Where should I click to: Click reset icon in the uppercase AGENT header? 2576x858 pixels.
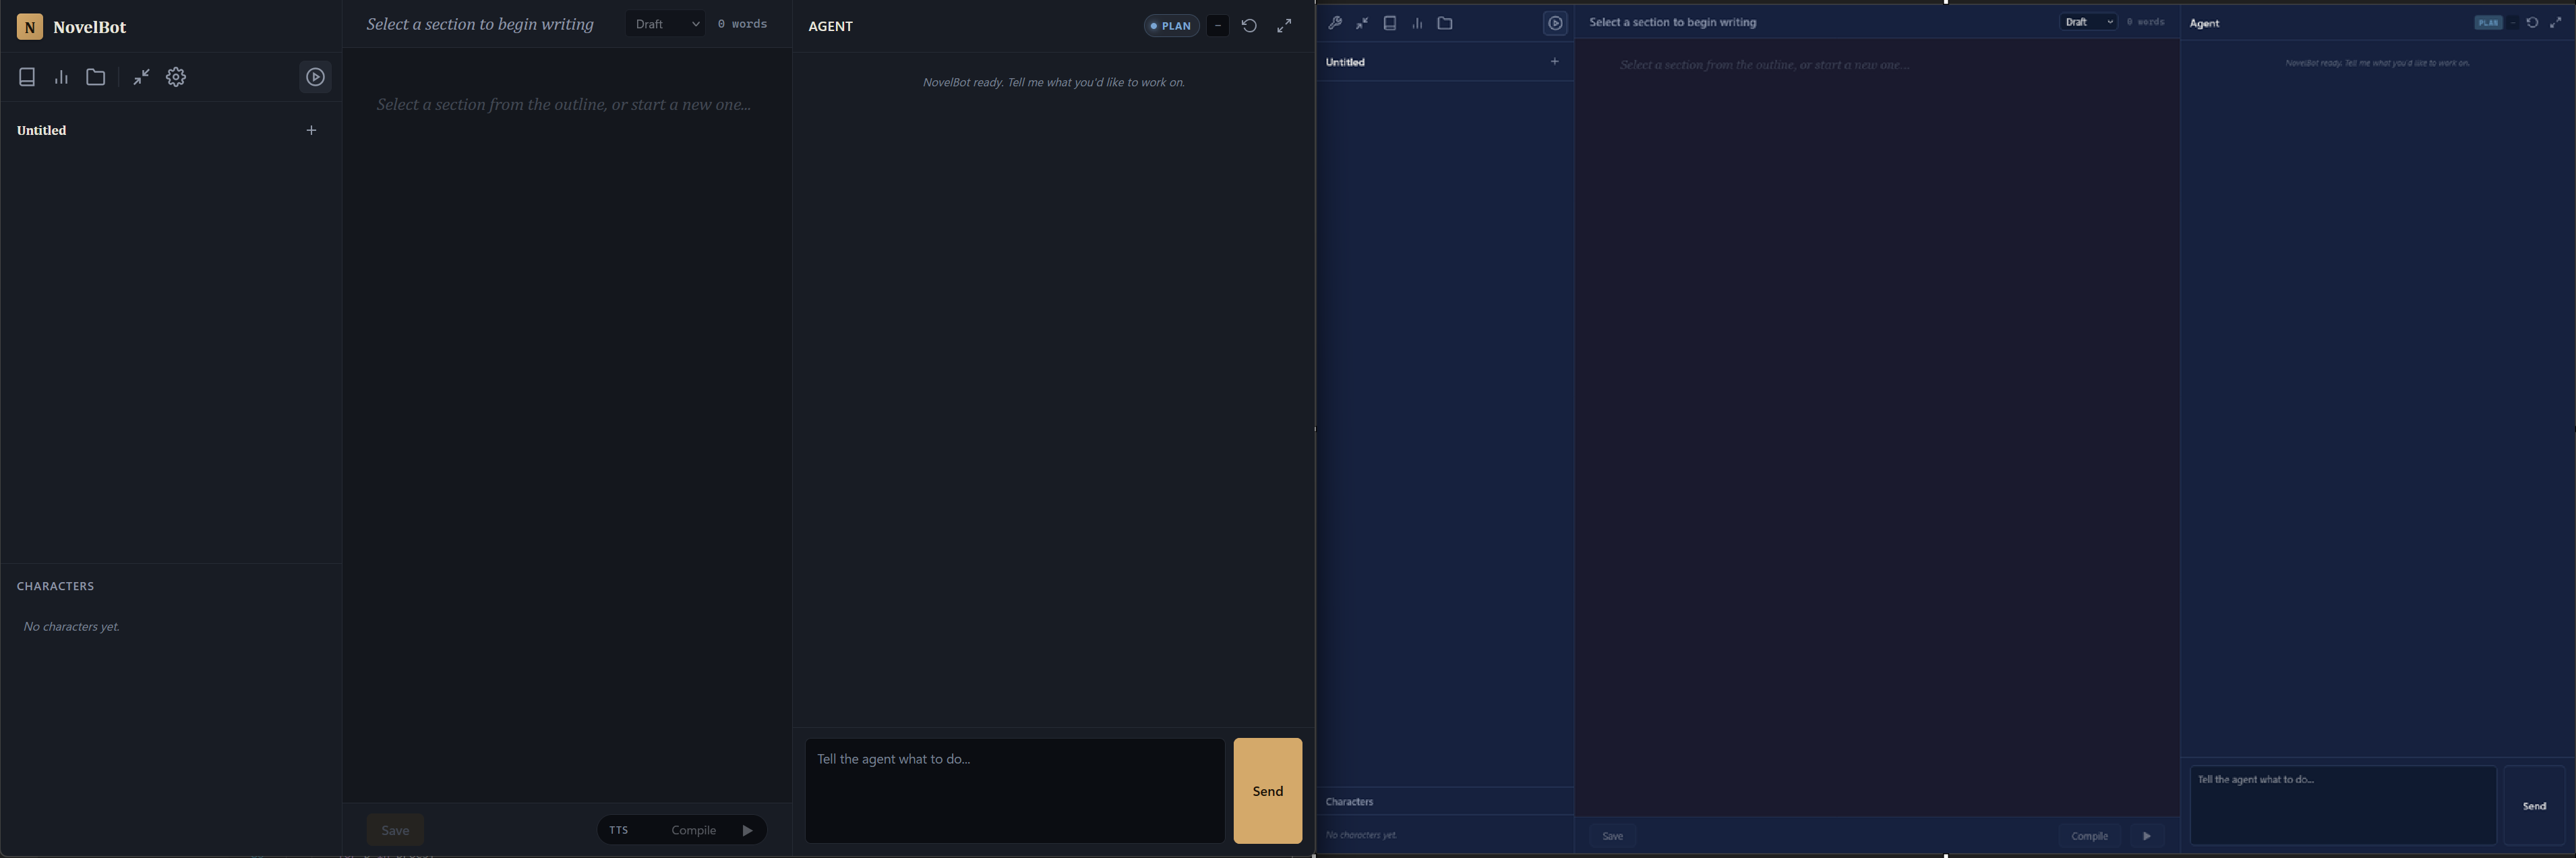point(1249,26)
